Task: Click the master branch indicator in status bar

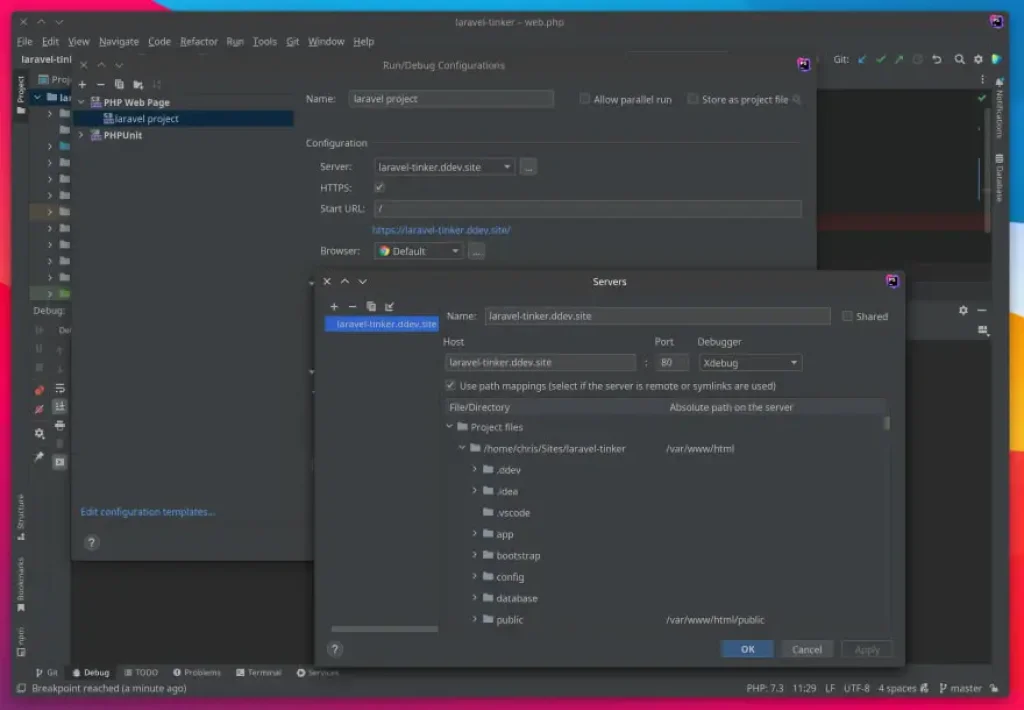Action: click(962, 688)
